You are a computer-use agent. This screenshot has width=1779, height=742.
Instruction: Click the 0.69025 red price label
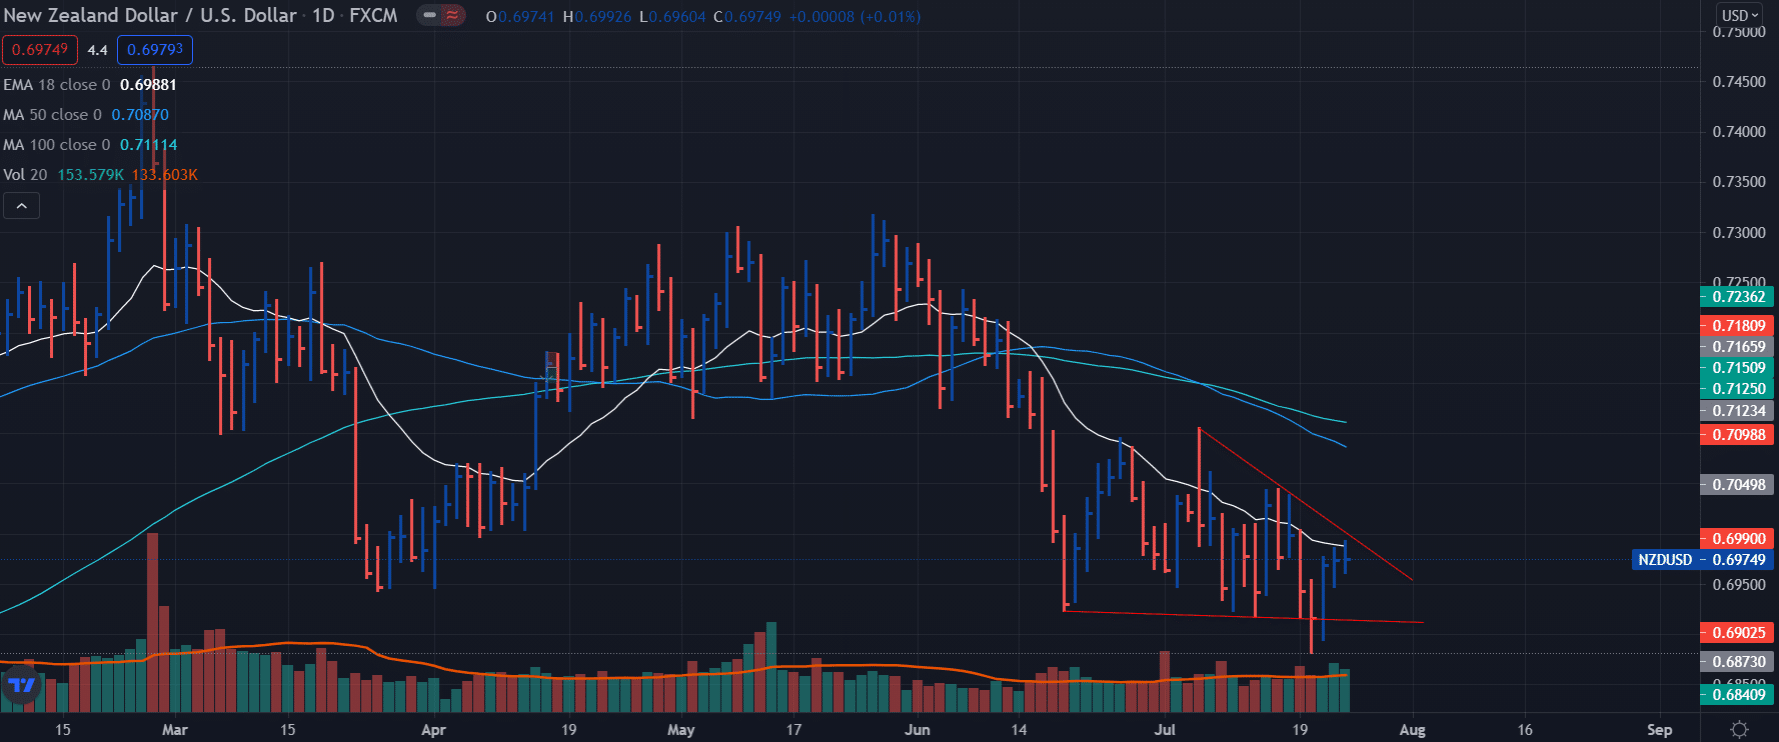click(1738, 633)
